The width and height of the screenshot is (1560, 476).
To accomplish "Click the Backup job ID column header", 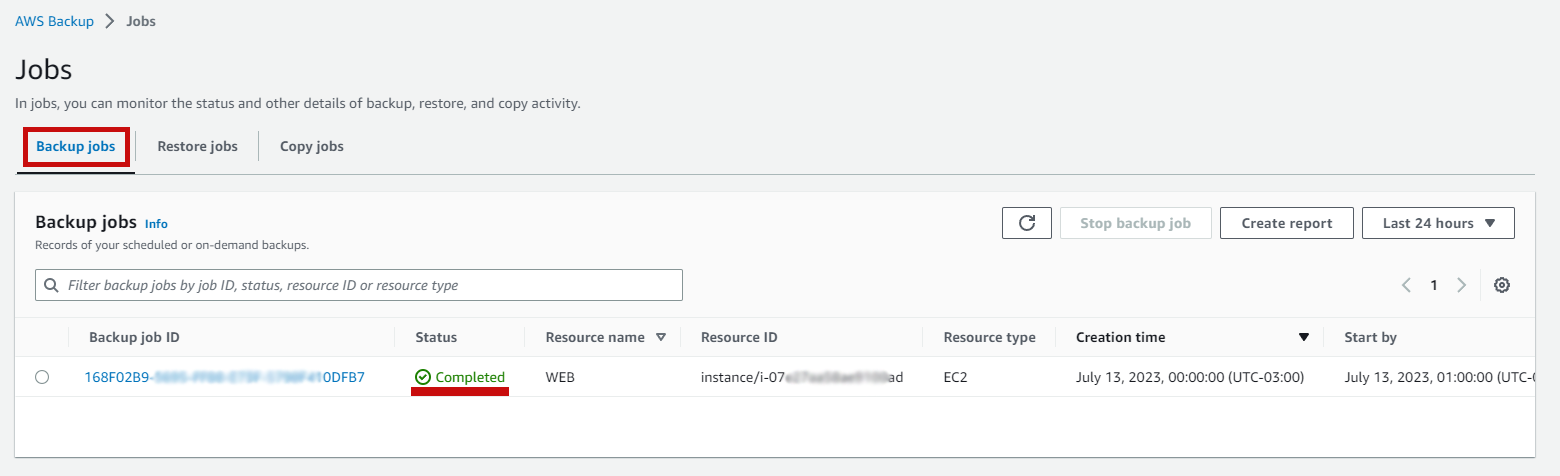I will (x=134, y=337).
